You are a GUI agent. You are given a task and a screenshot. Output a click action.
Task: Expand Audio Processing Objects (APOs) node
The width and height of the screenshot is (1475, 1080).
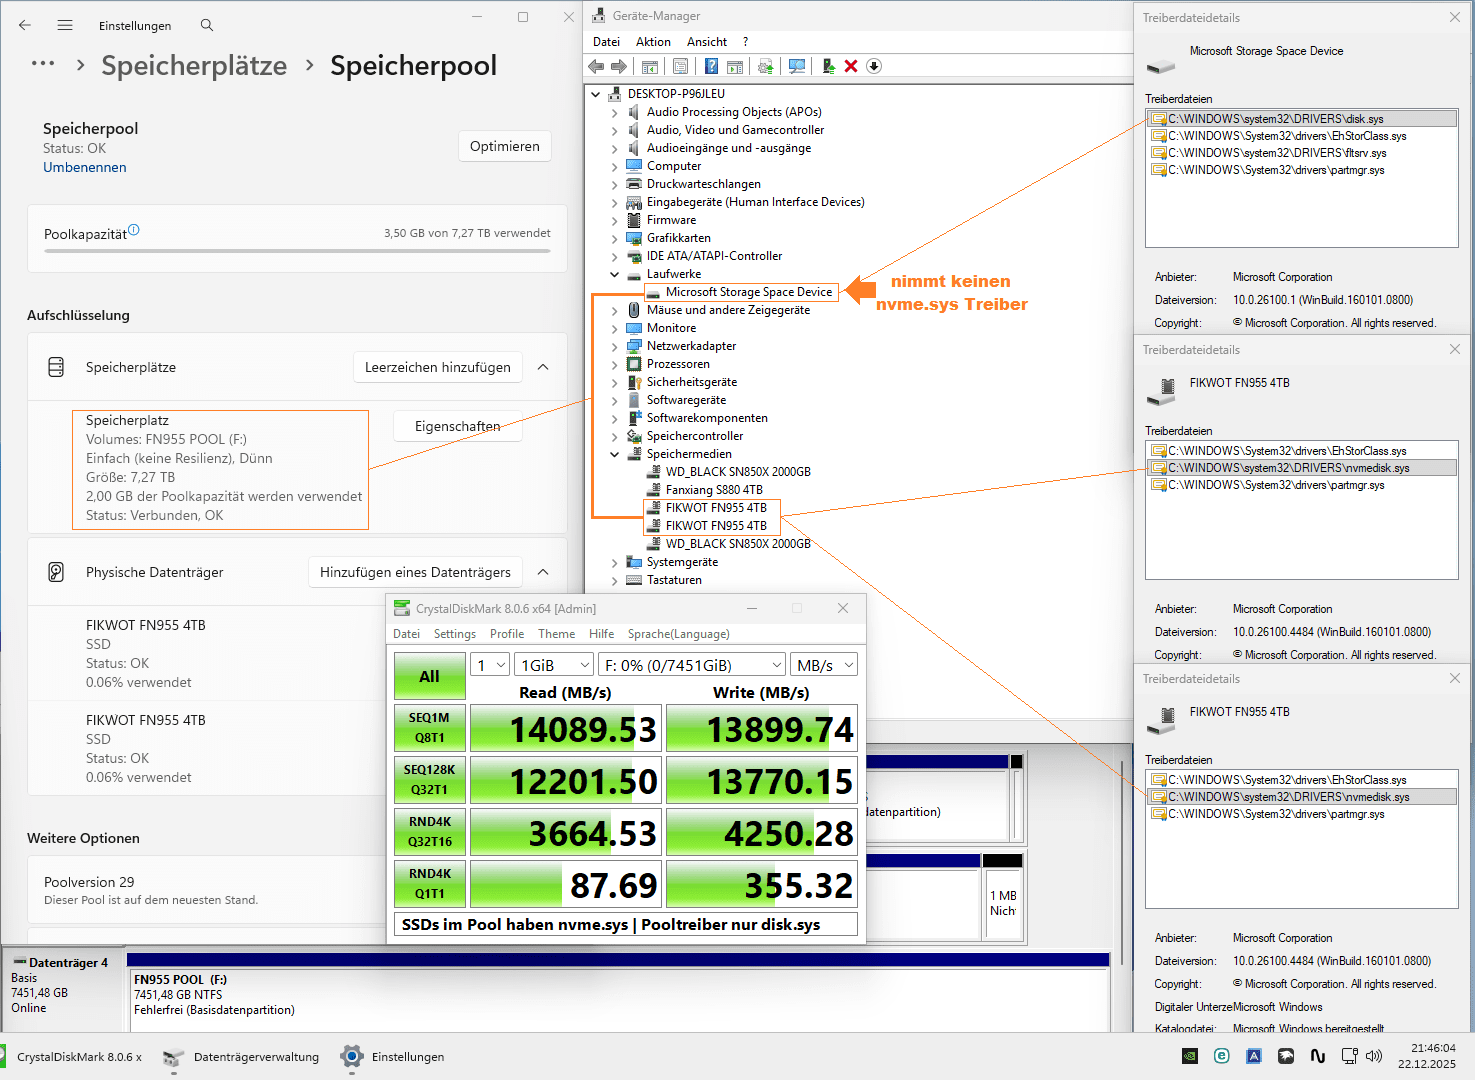pos(615,112)
